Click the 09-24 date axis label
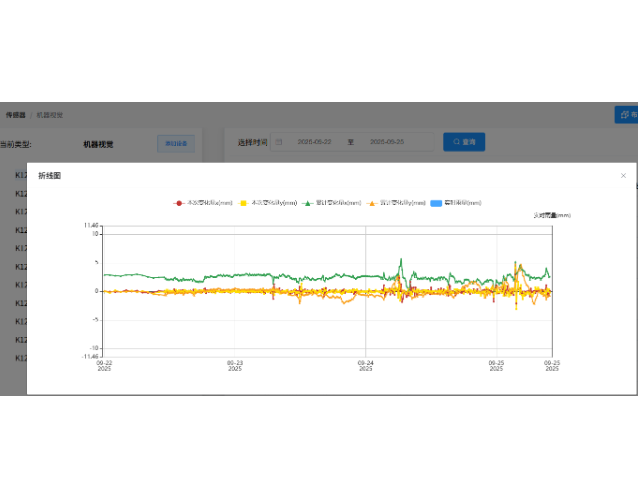Image resolution: width=640 pixels, height=480 pixels. coord(366,365)
